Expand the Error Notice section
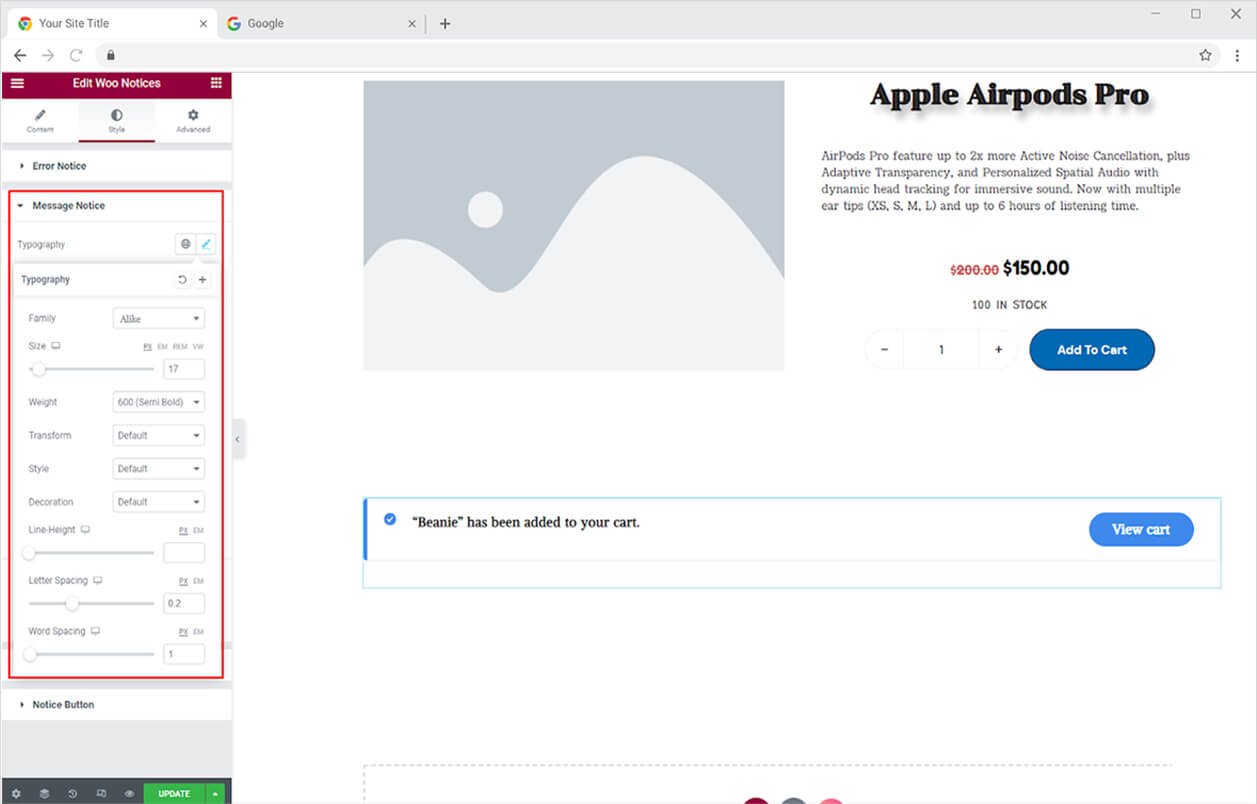This screenshot has width=1257, height=804. pos(59,166)
